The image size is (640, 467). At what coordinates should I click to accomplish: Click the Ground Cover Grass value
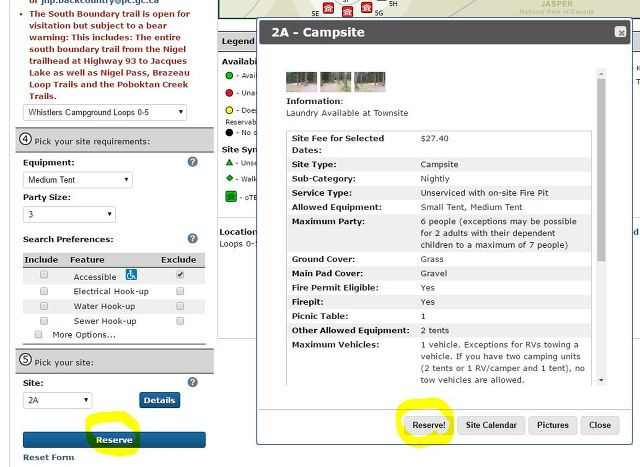[432, 259]
